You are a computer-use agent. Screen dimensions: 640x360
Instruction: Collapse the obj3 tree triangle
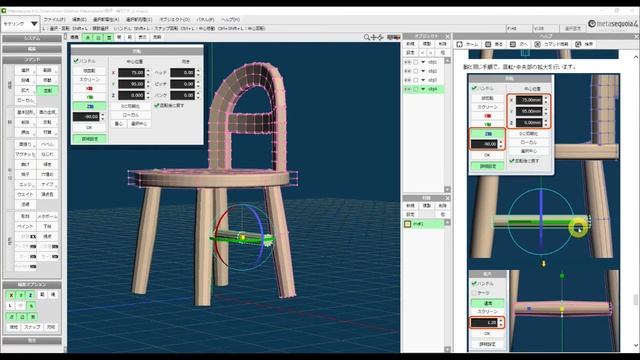423,80
